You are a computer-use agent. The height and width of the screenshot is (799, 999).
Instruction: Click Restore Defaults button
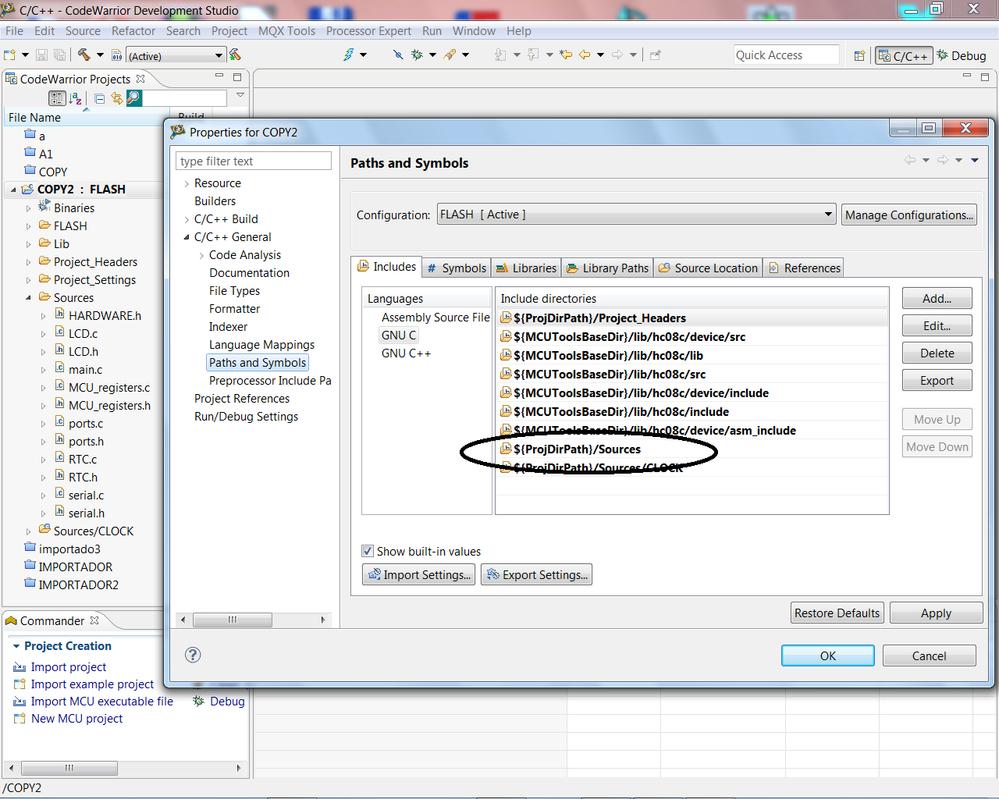837,613
